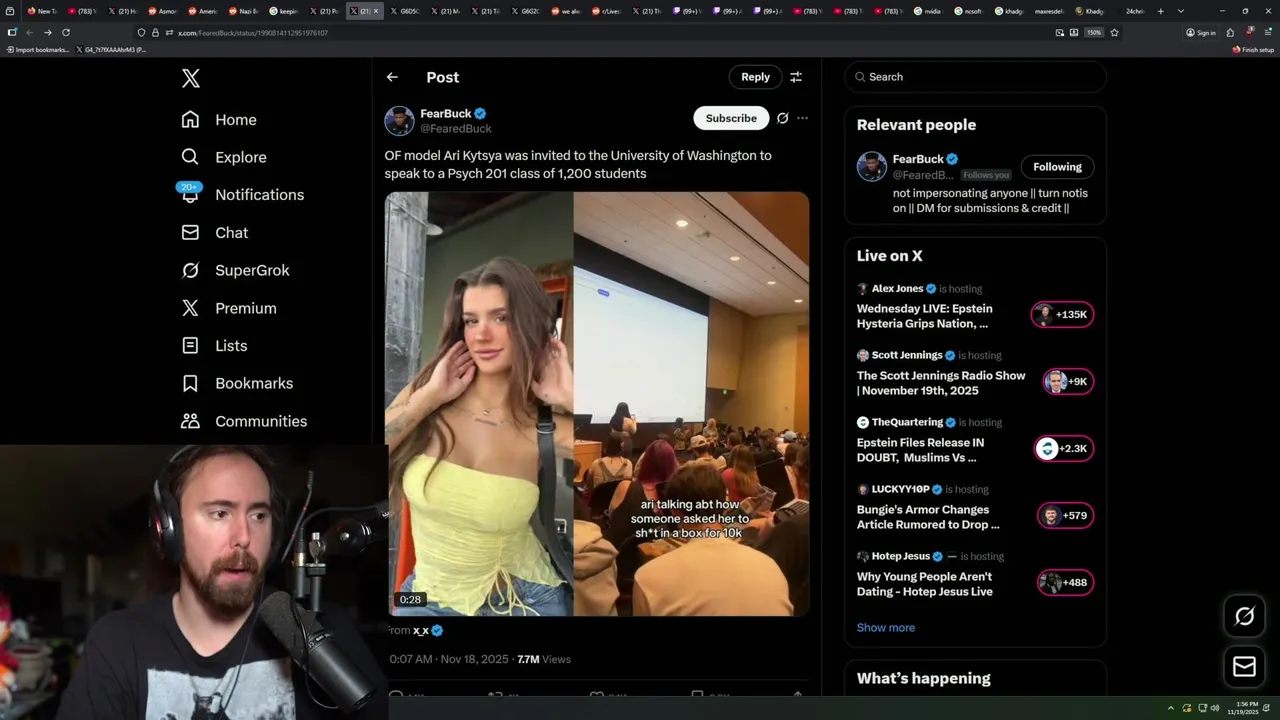Screen dimensions: 1280x720
Task: Focus the X Search input field
Action: [x=975, y=77]
